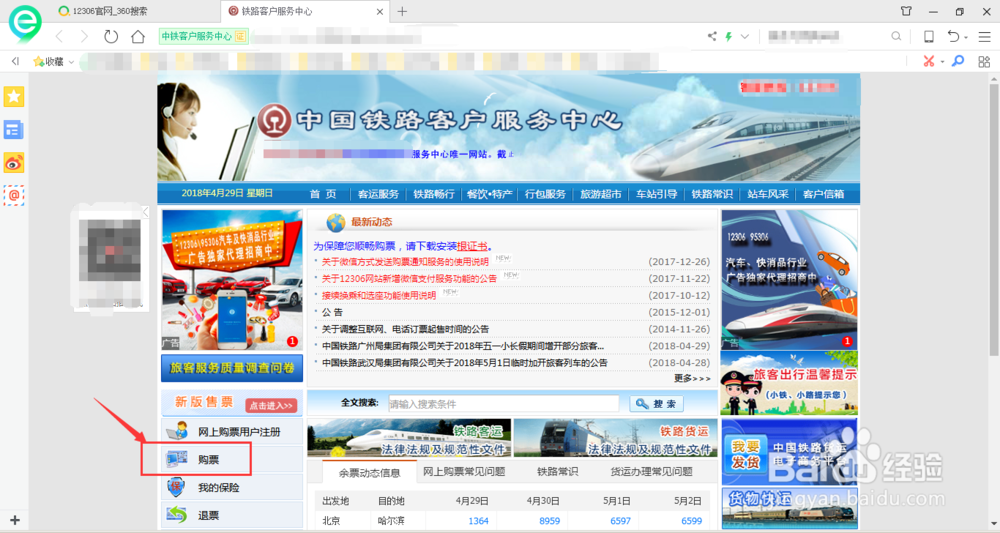Open 关于12306网站新增微信支付服务功能的公告
1000x533 pixels.
click(409, 279)
